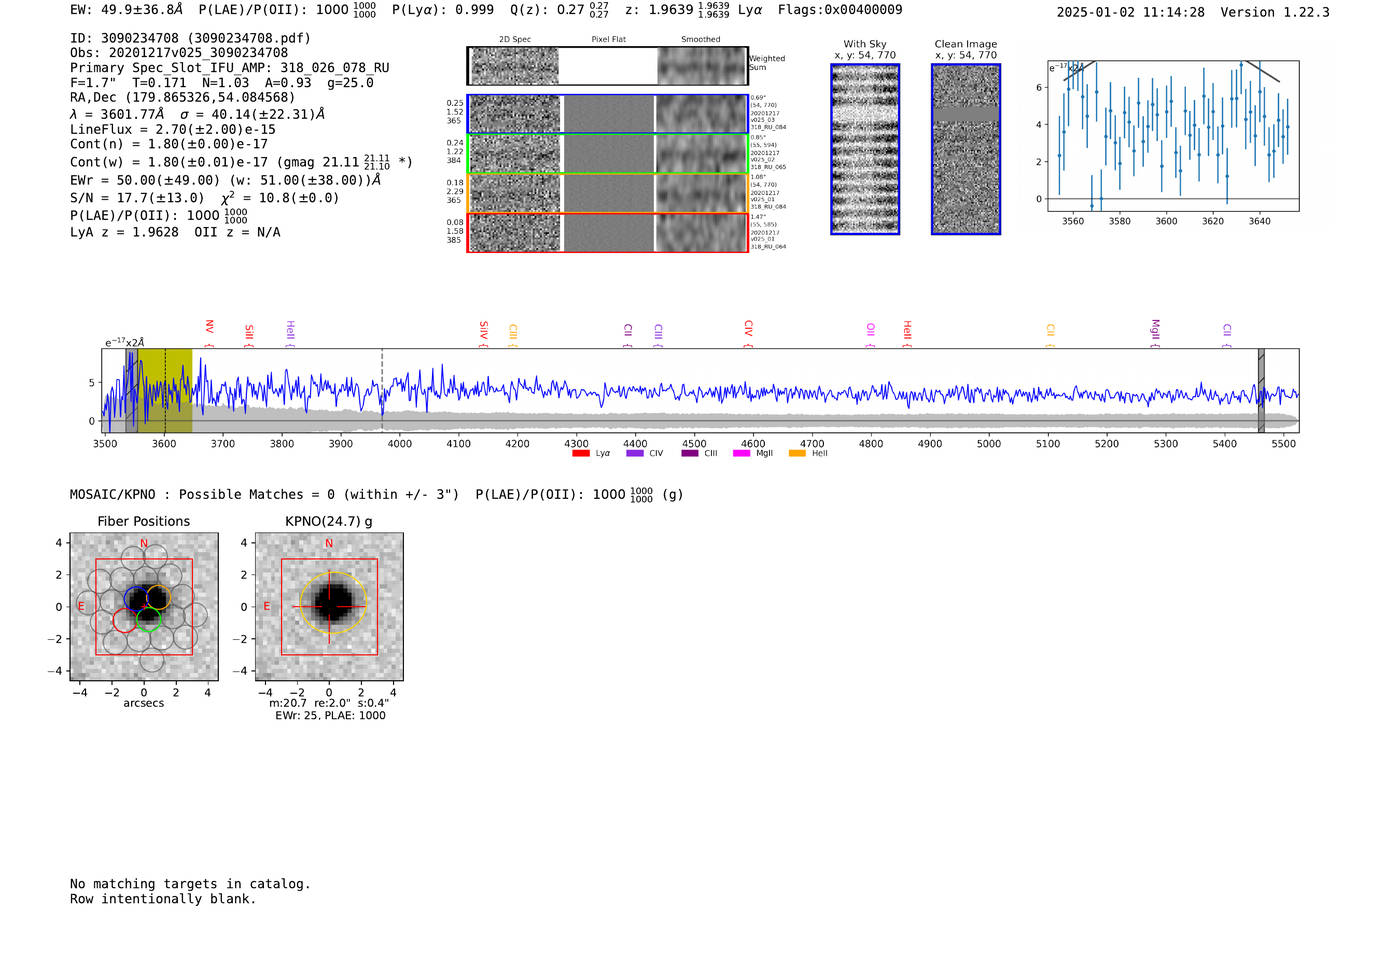Open the Clean Image cutout
Image resolution: width=1400 pixels, height=953 pixels.
[x=965, y=149]
